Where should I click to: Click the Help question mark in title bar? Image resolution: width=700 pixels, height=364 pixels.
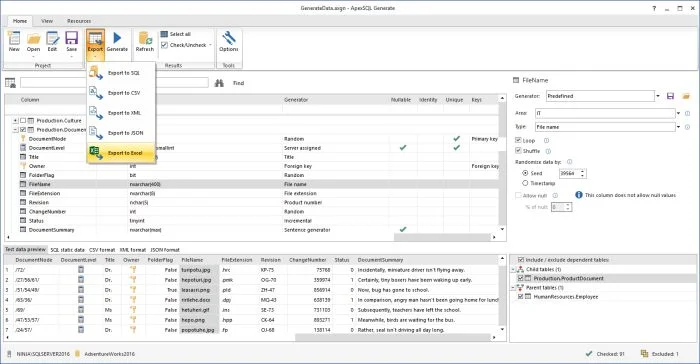tap(654, 8)
